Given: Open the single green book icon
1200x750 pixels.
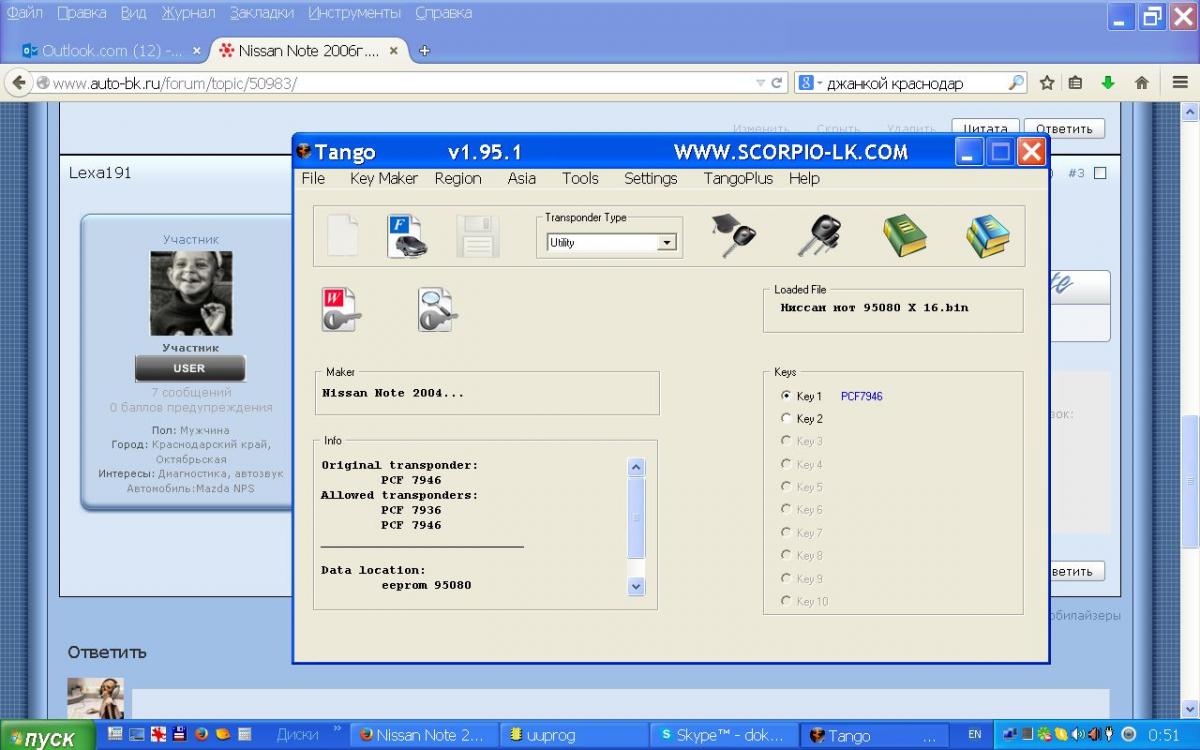Looking at the screenshot, I should click(x=904, y=236).
